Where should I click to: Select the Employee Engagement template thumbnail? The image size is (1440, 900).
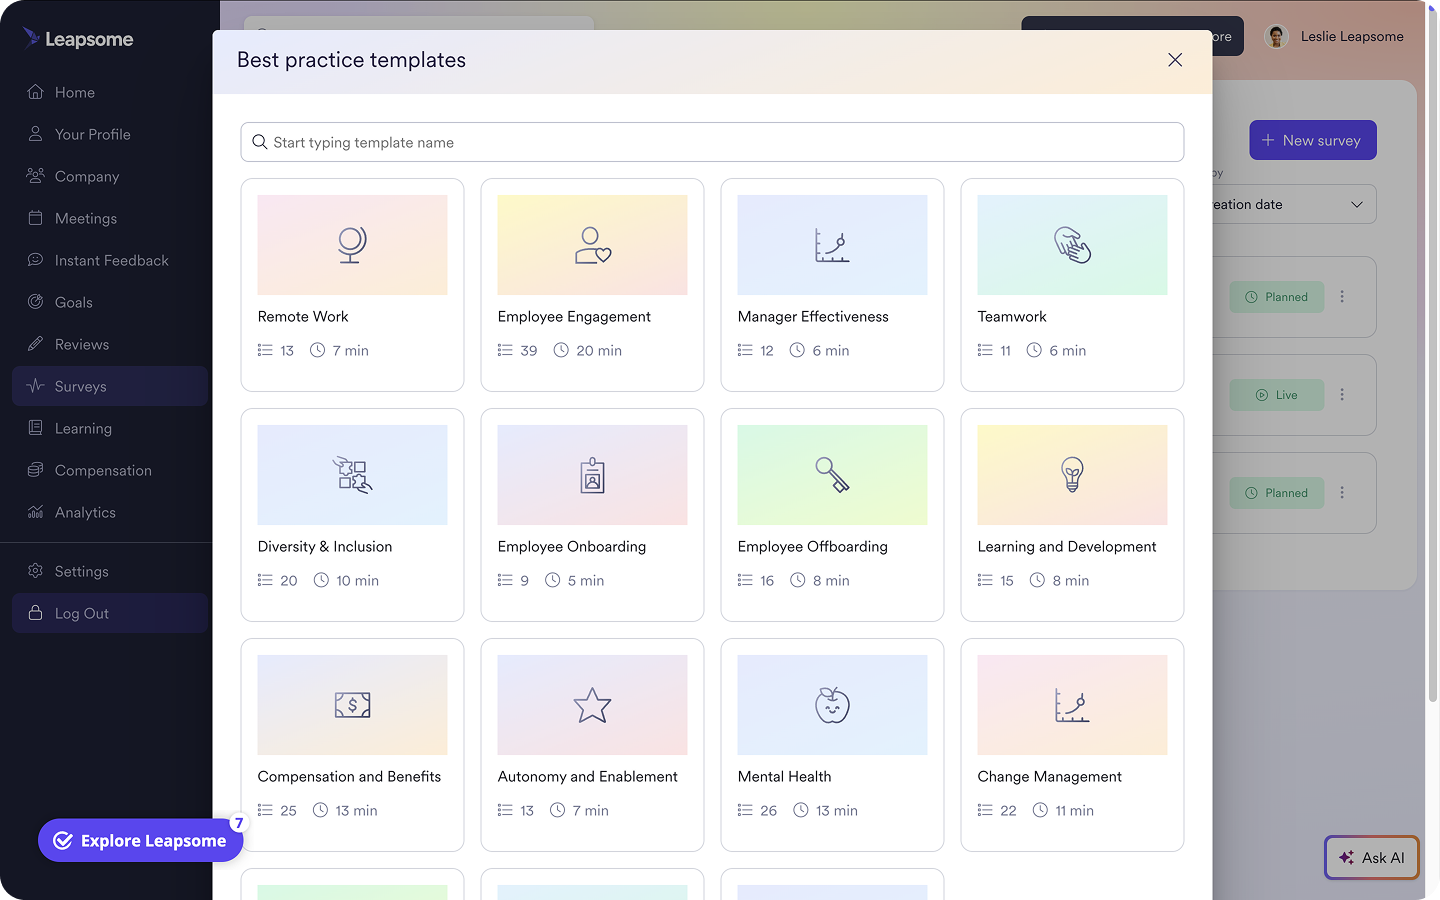pyautogui.click(x=592, y=245)
